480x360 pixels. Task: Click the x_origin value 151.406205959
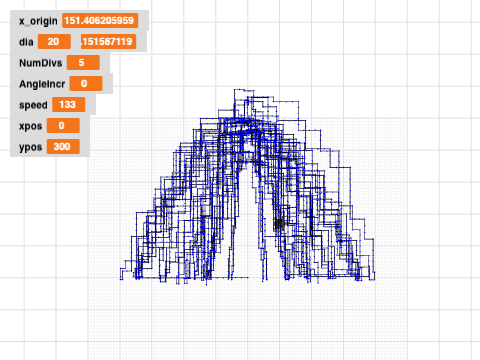click(100, 21)
